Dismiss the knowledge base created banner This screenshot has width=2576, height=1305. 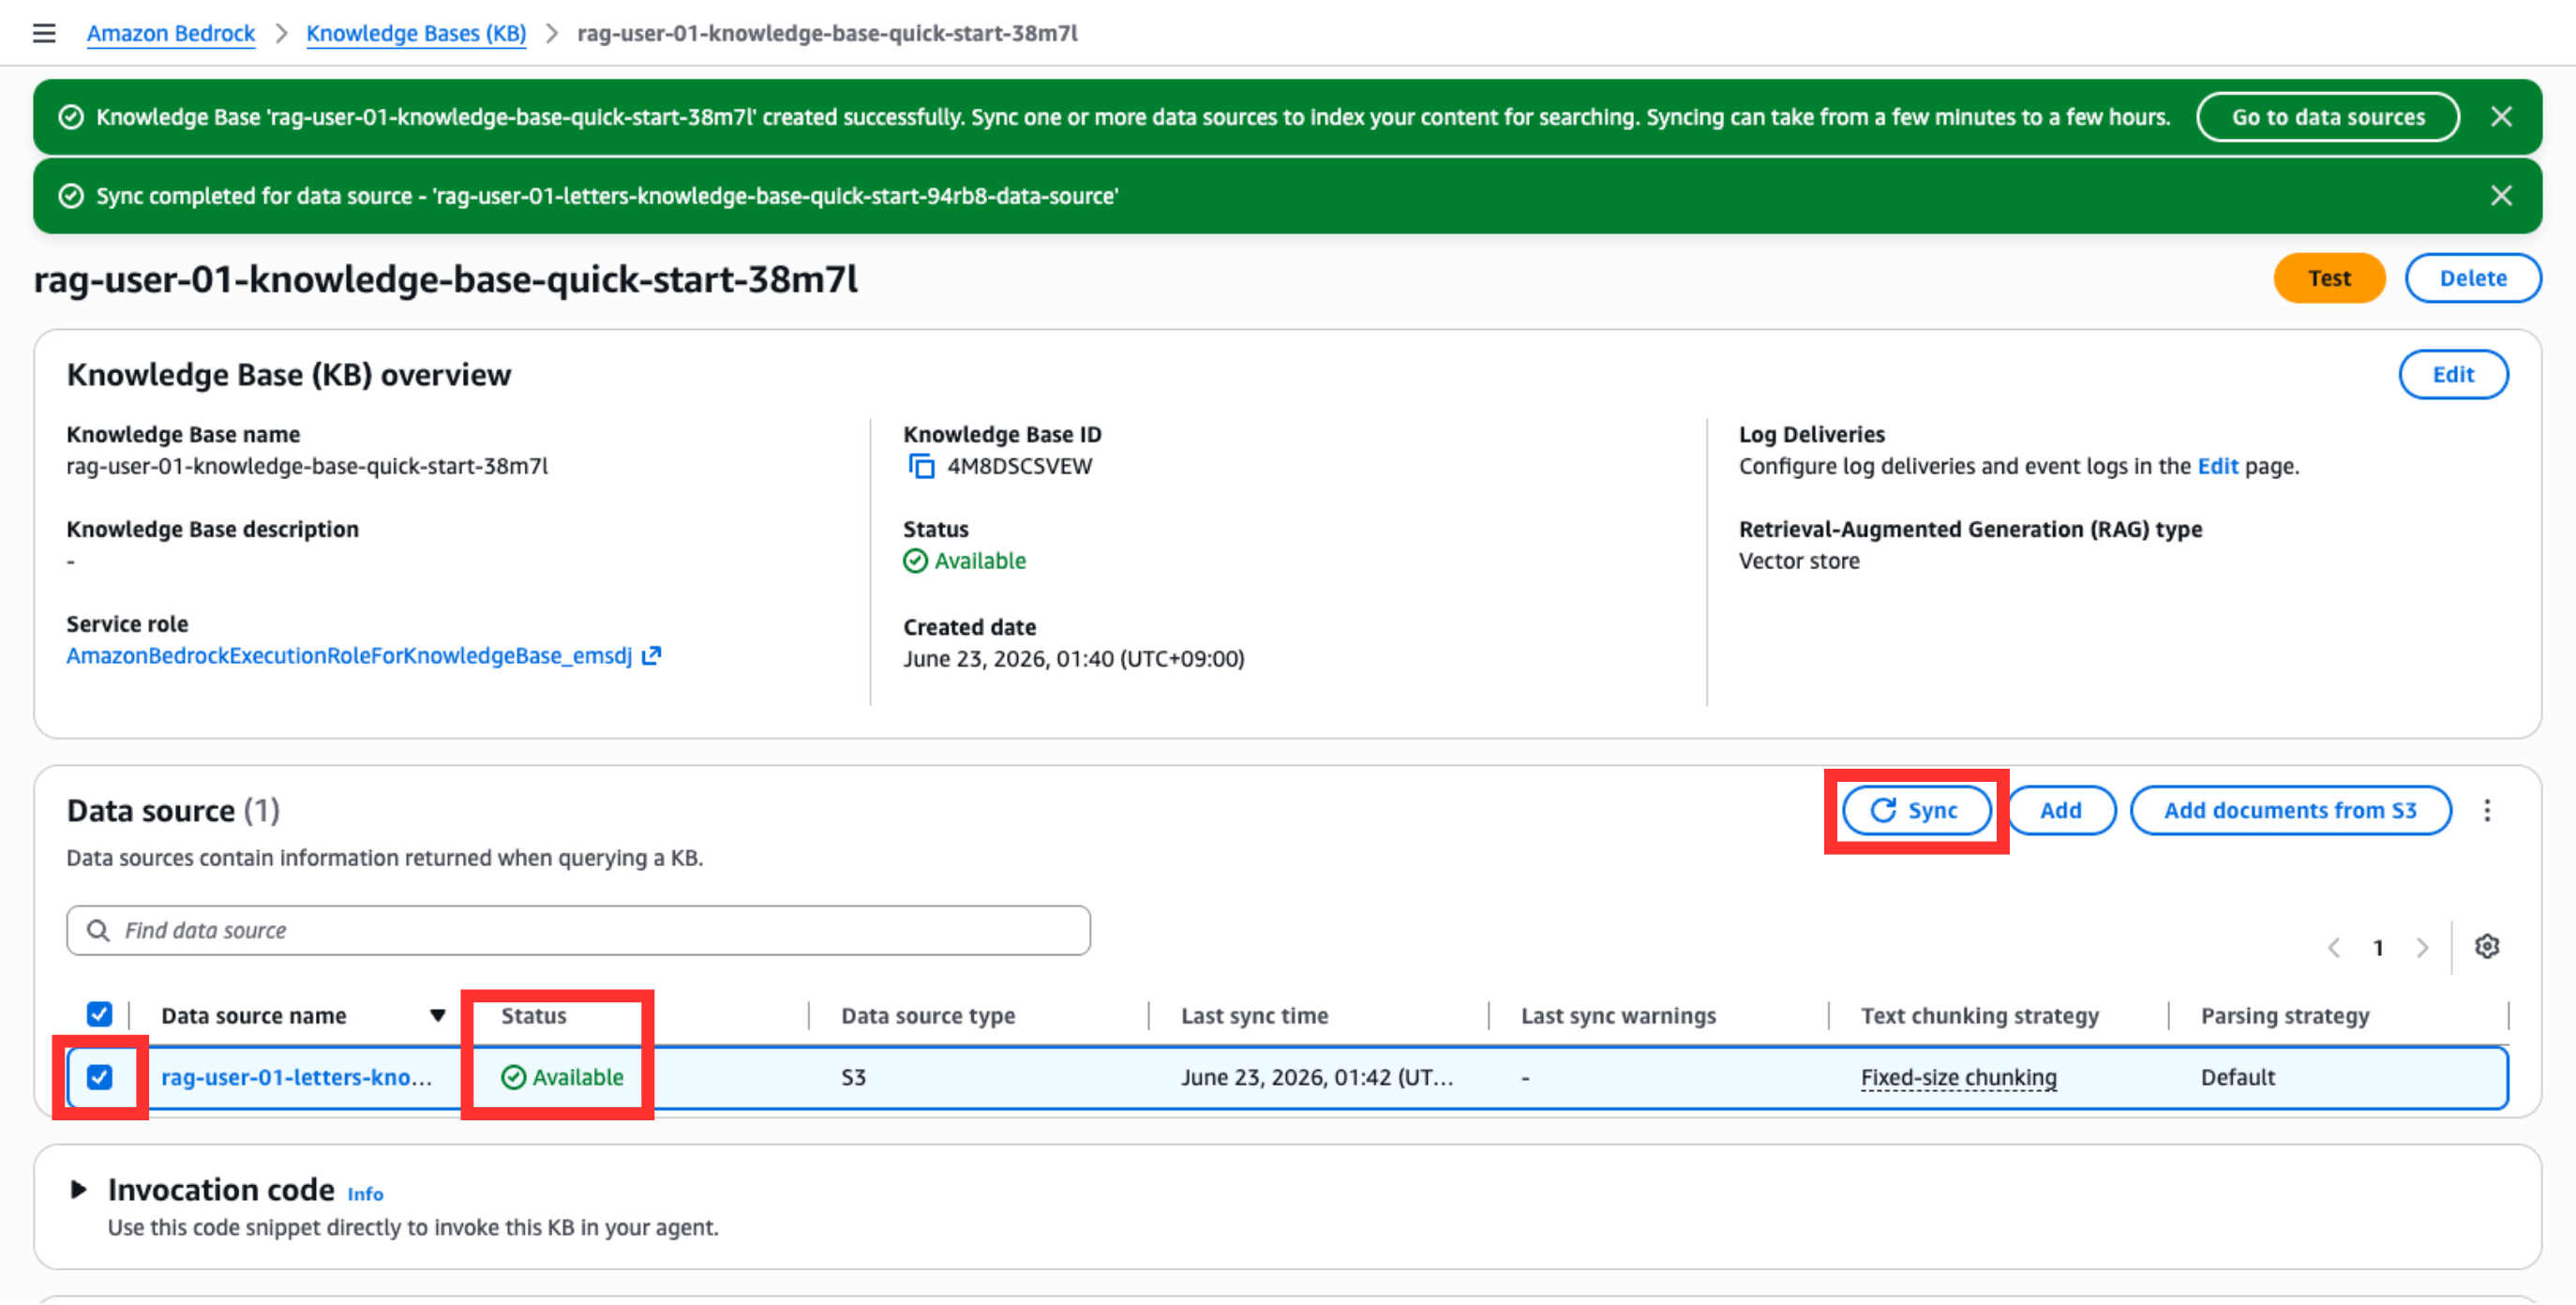pos(2501,117)
